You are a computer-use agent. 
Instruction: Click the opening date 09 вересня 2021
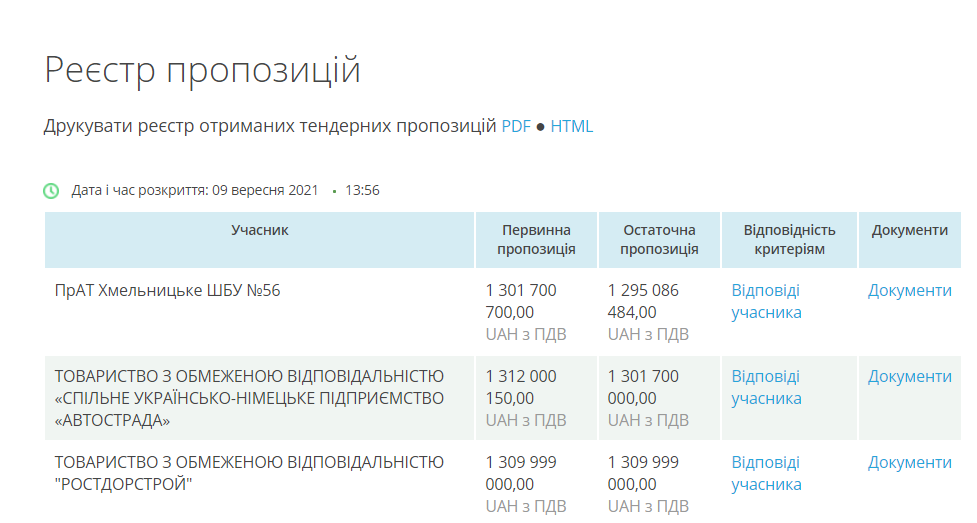point(265,190)
